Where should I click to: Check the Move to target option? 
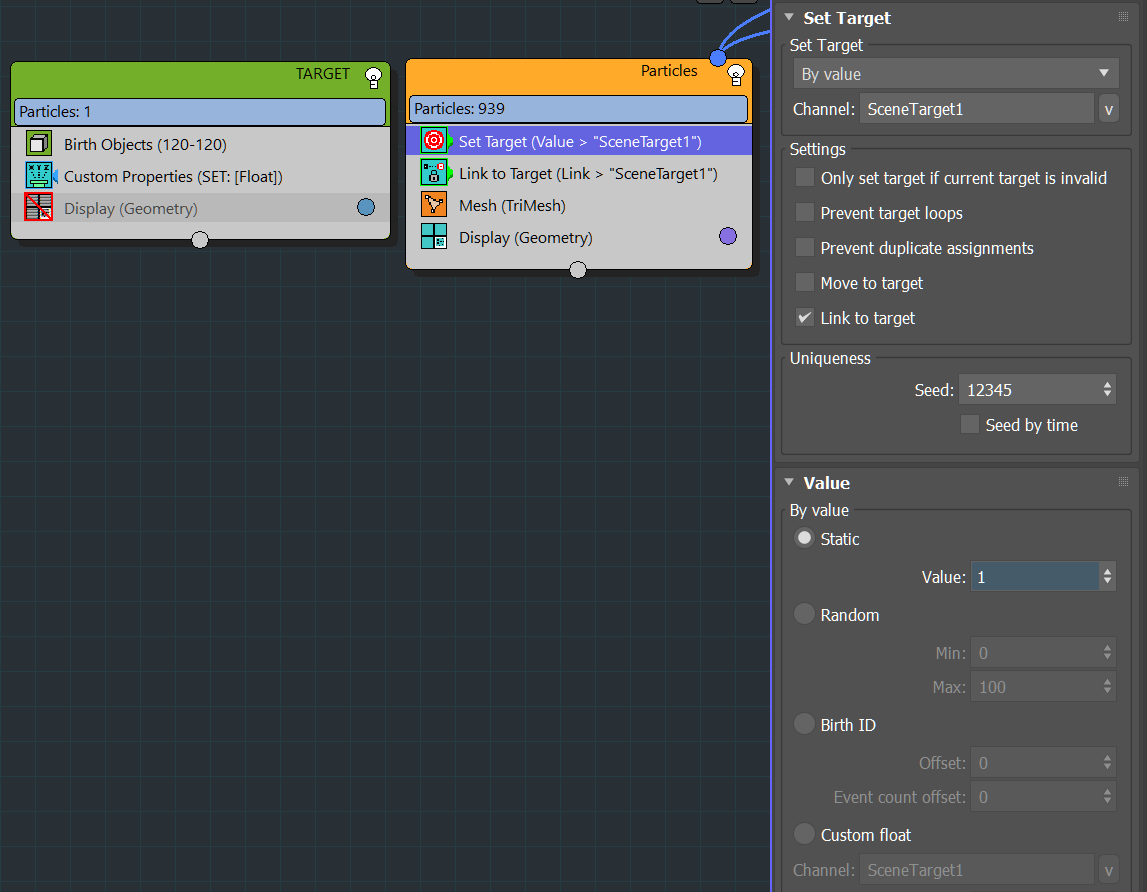[805, 283]
